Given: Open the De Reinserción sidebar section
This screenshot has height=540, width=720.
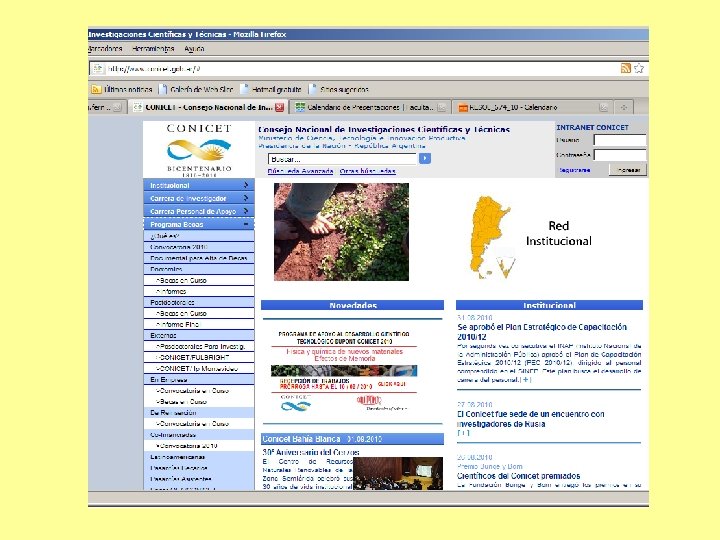Looking at the screenshot, I should coord(198,413).
